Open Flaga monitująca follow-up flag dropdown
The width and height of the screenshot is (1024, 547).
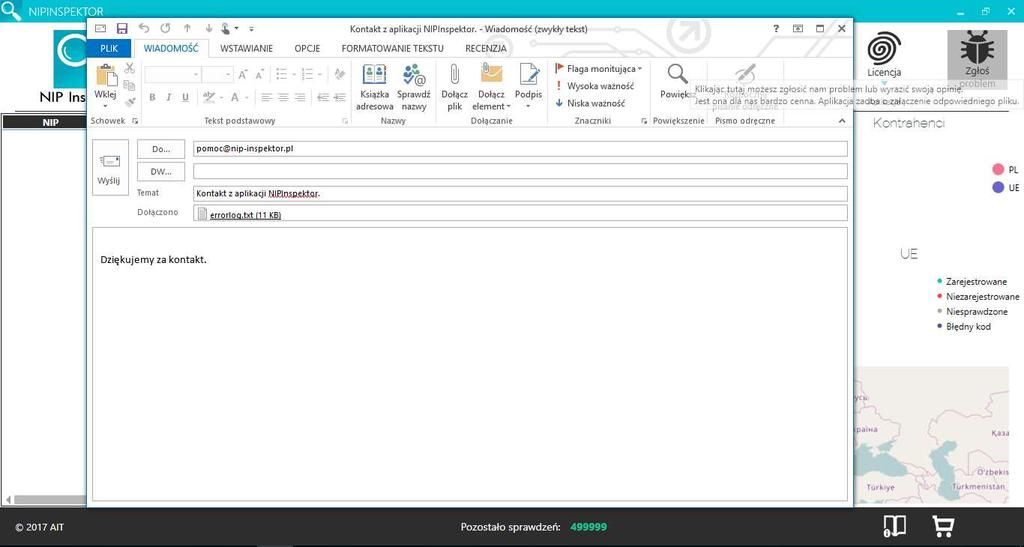coord(598,69)
